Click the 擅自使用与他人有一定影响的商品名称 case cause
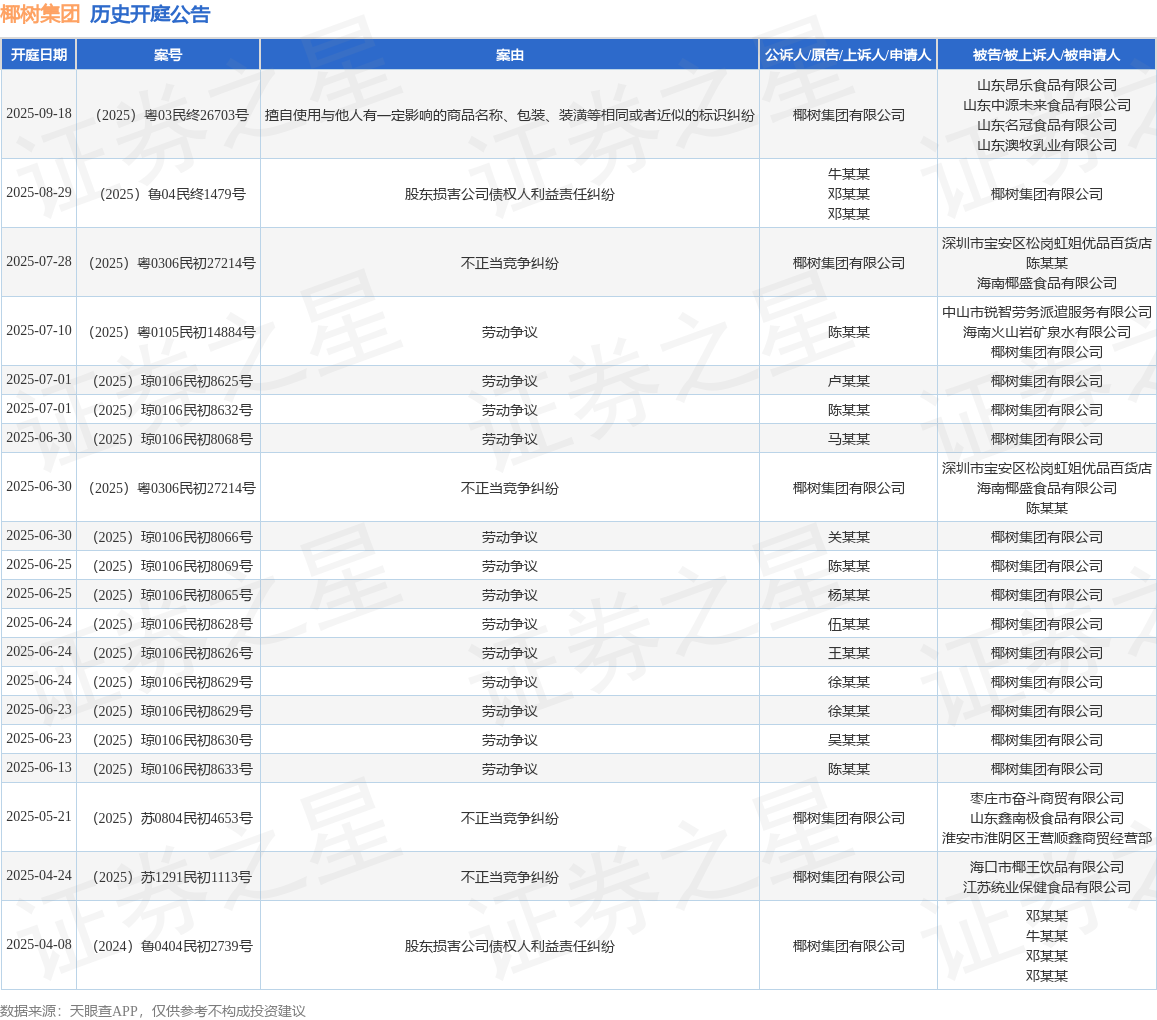Image resolution: width=1157 pixels, height=1020 pixels. coord(509,115)
